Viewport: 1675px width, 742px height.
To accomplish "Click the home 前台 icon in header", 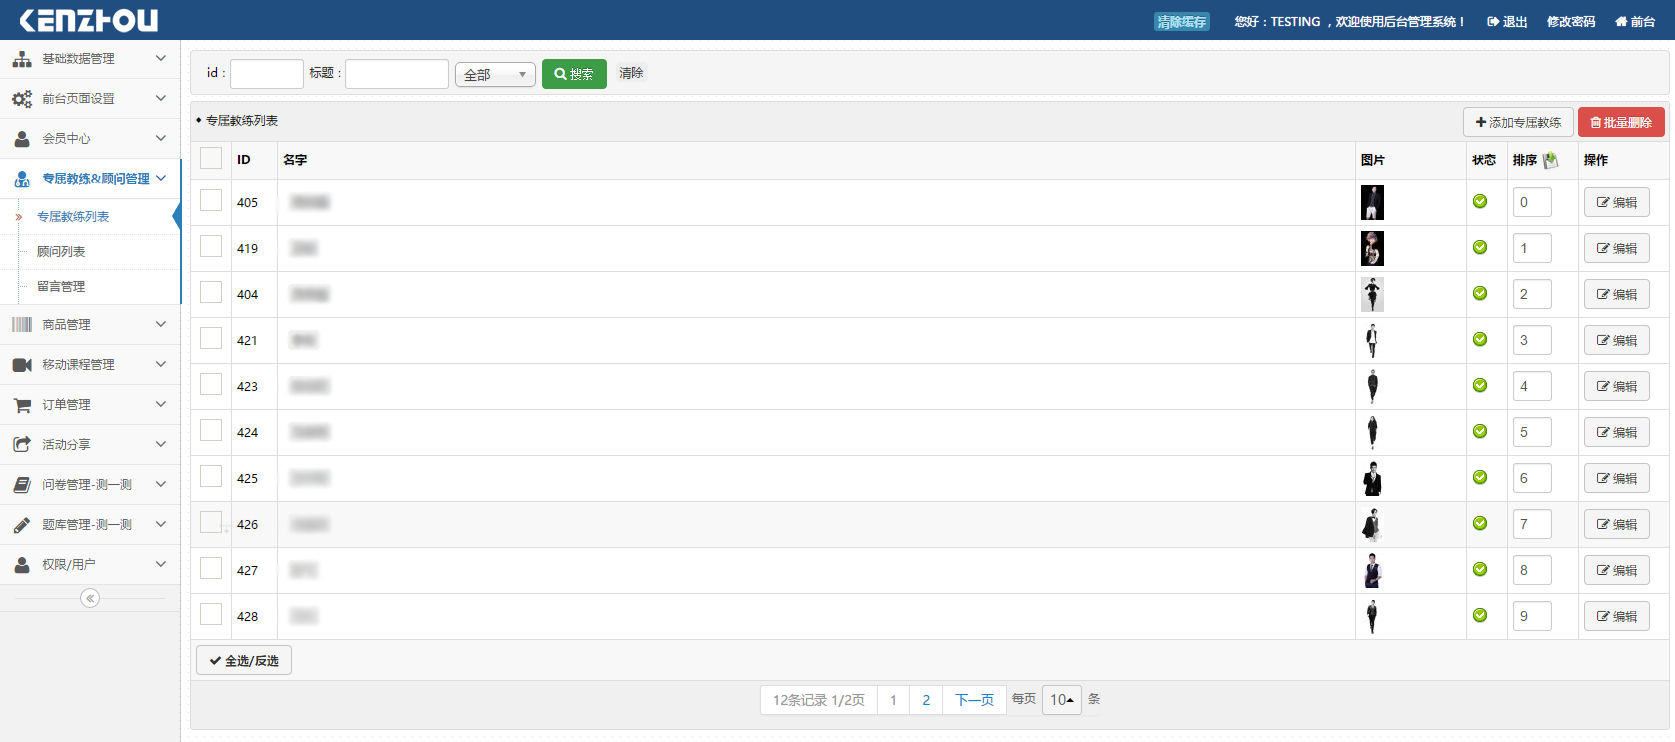I will [1621, 22].
